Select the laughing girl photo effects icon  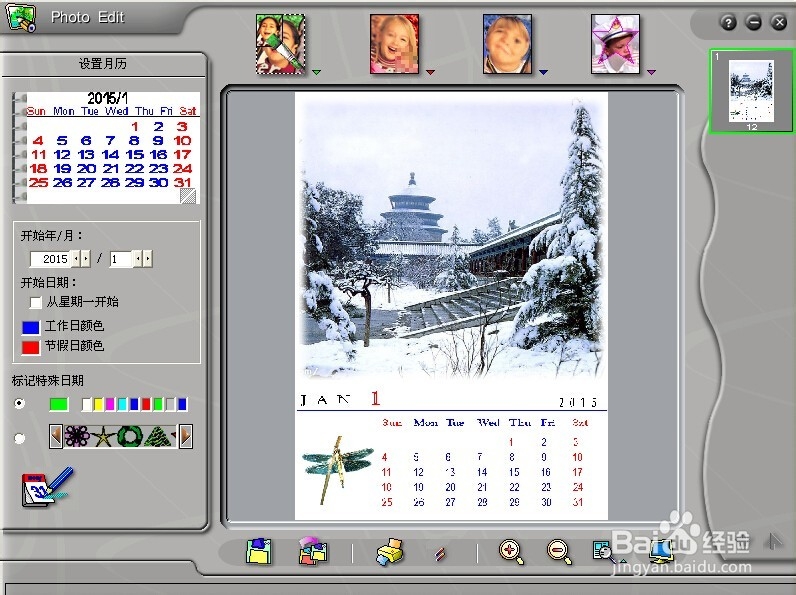(x=394, y=44)
